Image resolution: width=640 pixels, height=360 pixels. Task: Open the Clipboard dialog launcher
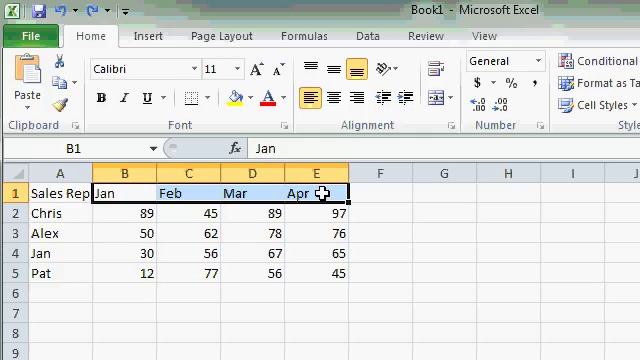point(75,126)
